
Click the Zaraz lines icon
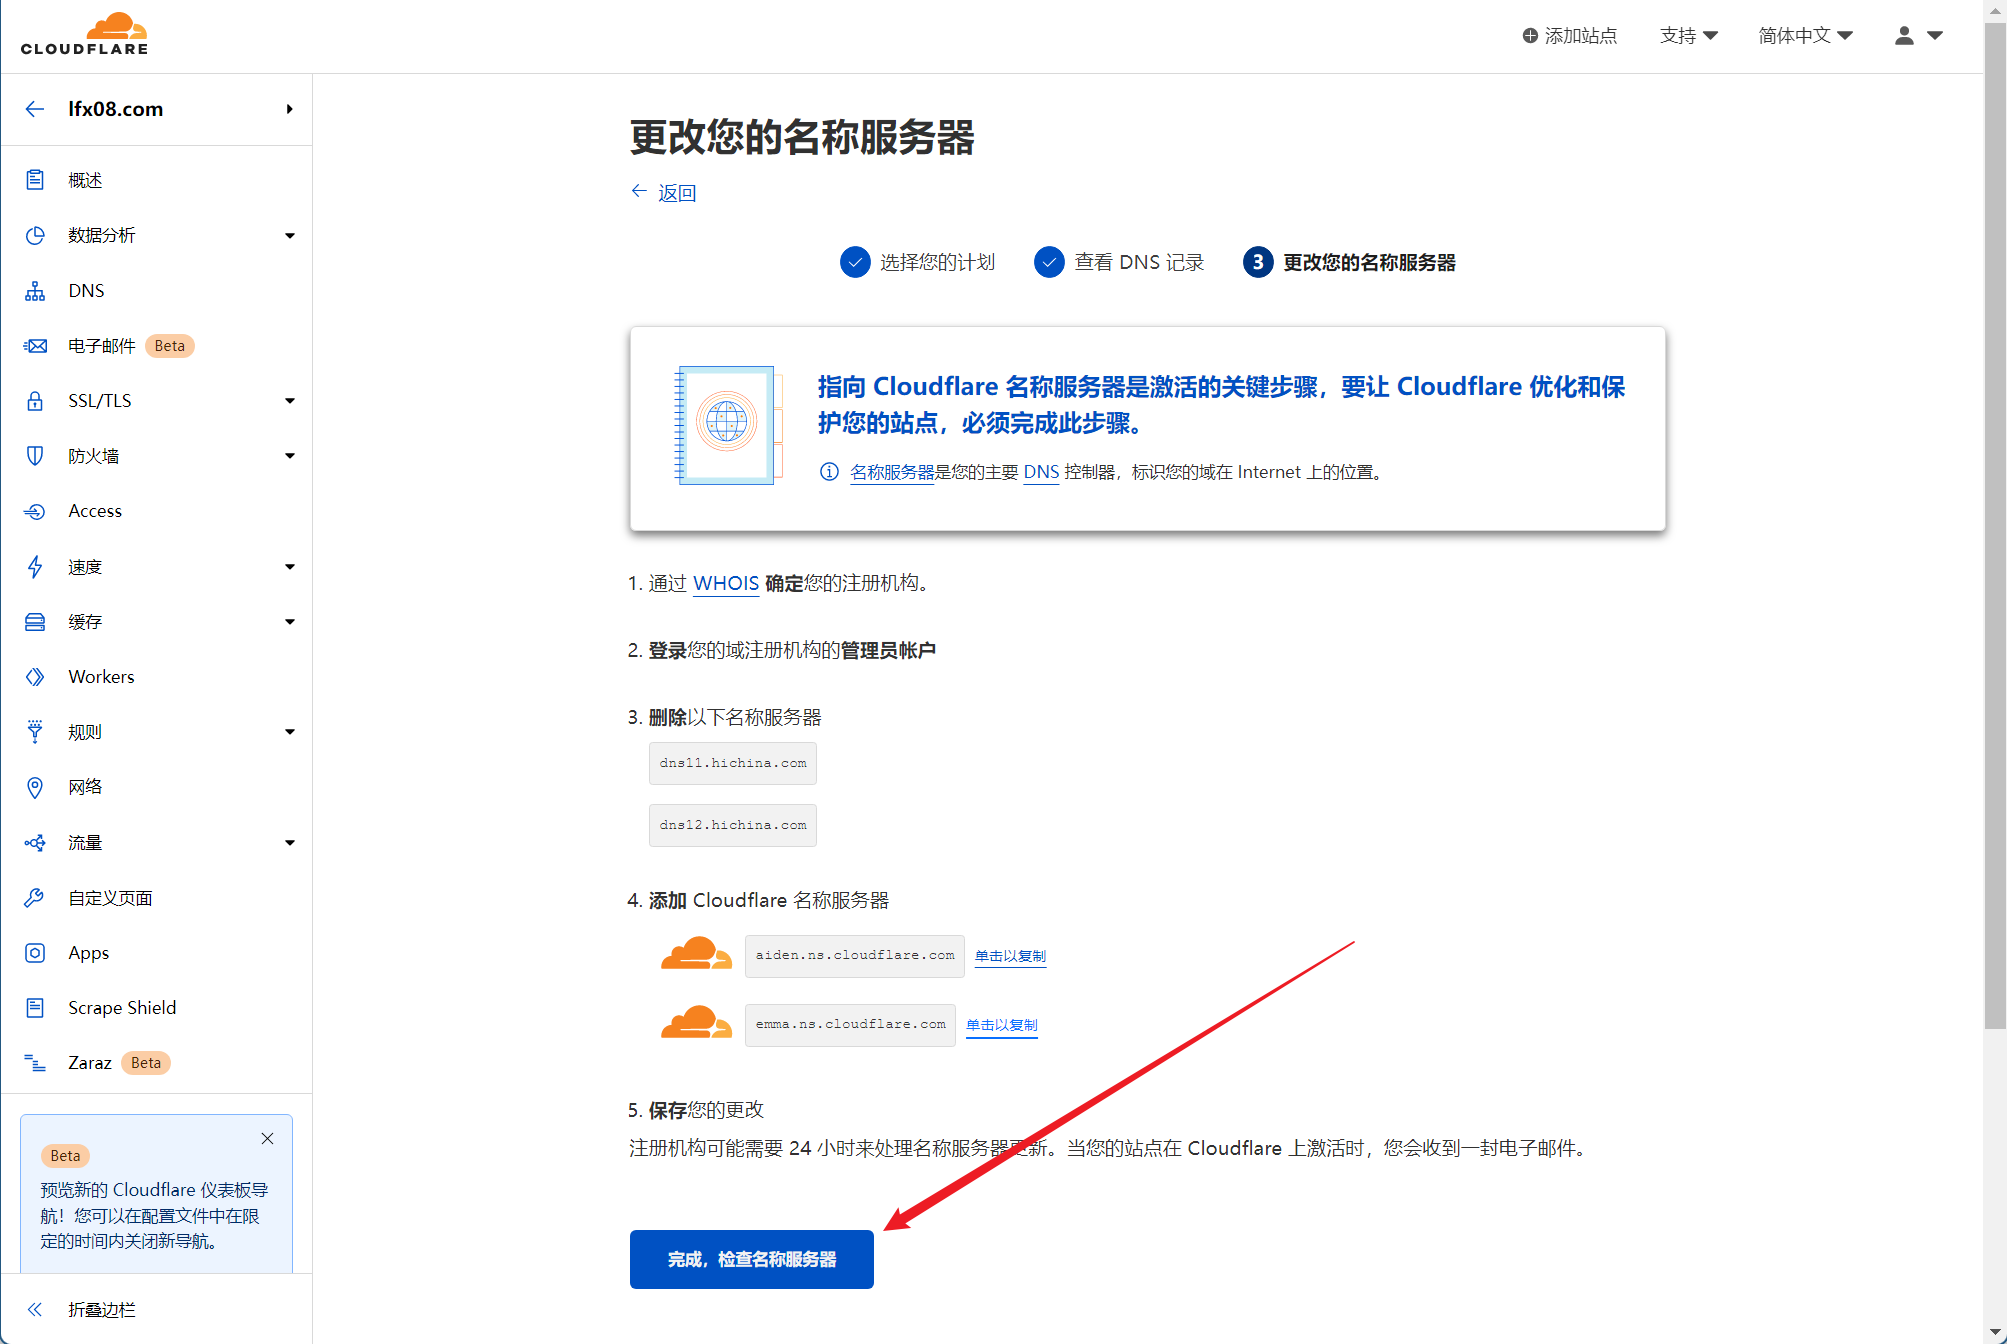[x=35, y=1063]
